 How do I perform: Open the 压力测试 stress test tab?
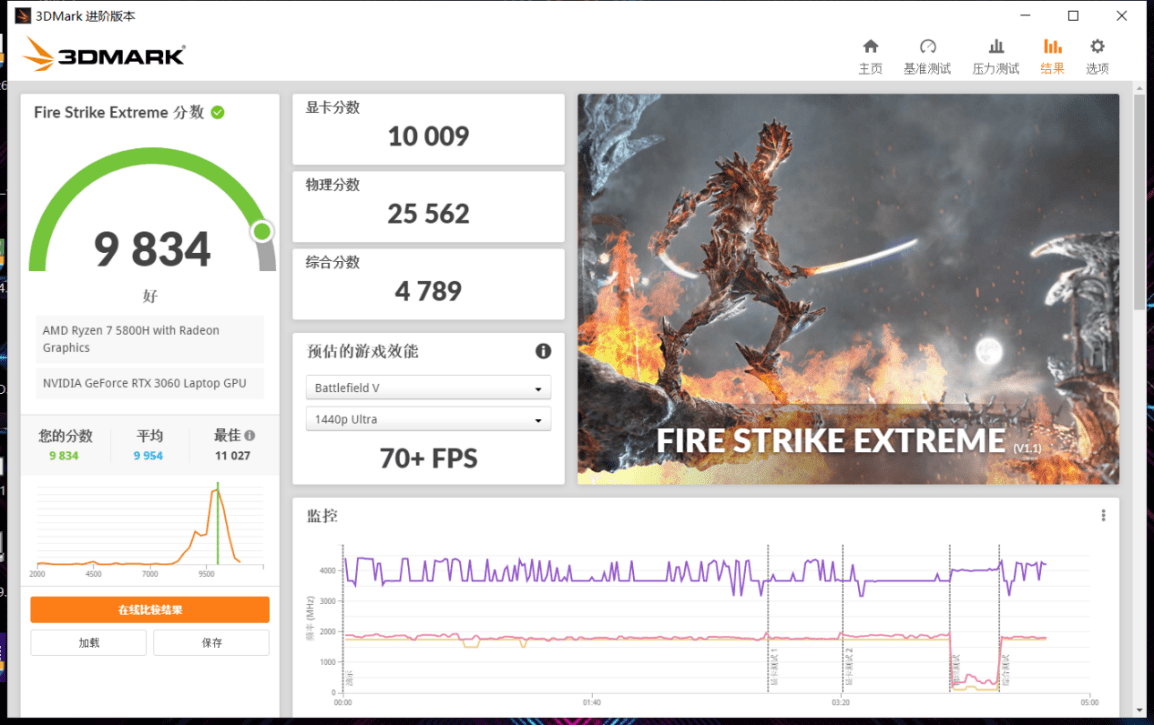996,57
